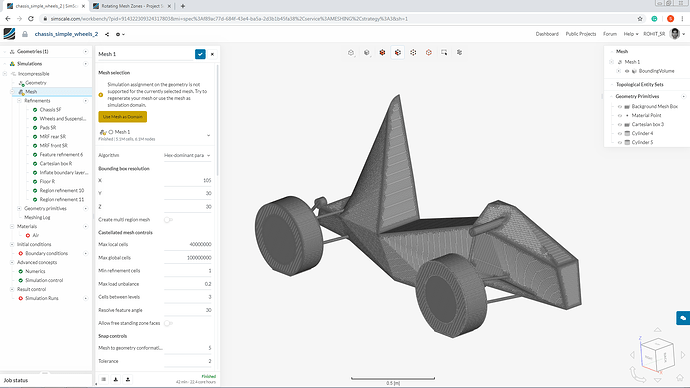Reload the browser page
The height and width of the screenshot is (388, 690).
point(31,19)
